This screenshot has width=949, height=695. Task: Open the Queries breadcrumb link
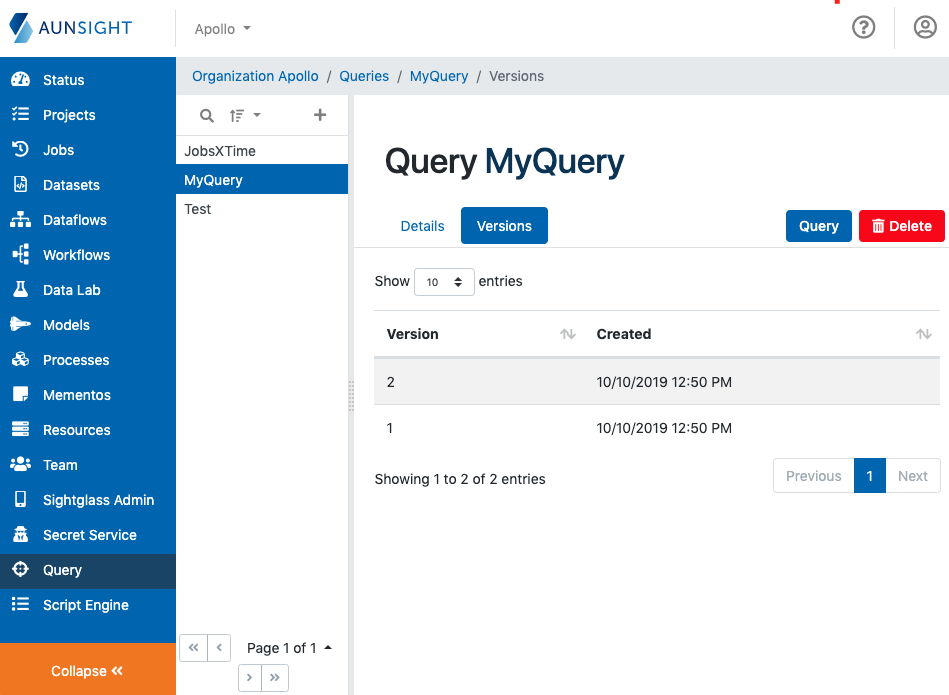pyautogui.click(x=363, y=76)
